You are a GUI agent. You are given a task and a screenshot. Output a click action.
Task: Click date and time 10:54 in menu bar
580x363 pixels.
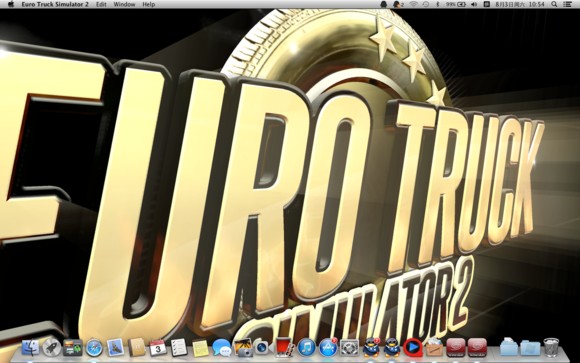point(520,4)
